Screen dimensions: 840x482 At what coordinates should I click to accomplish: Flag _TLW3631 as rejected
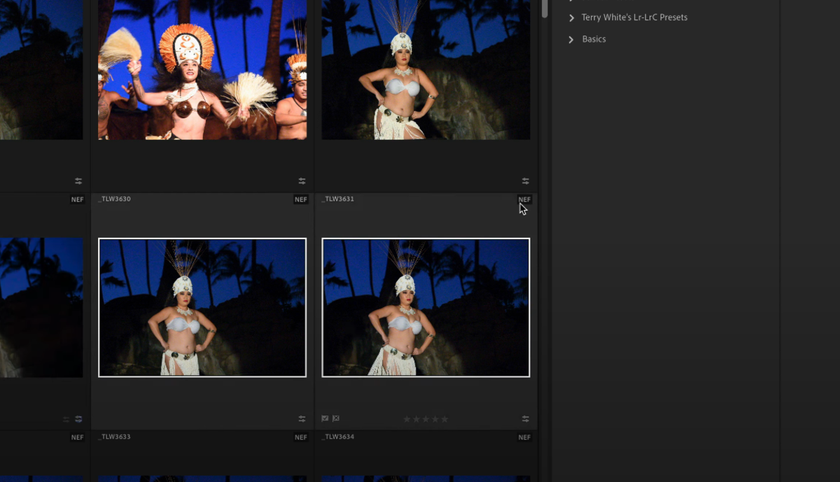[336, 418]
